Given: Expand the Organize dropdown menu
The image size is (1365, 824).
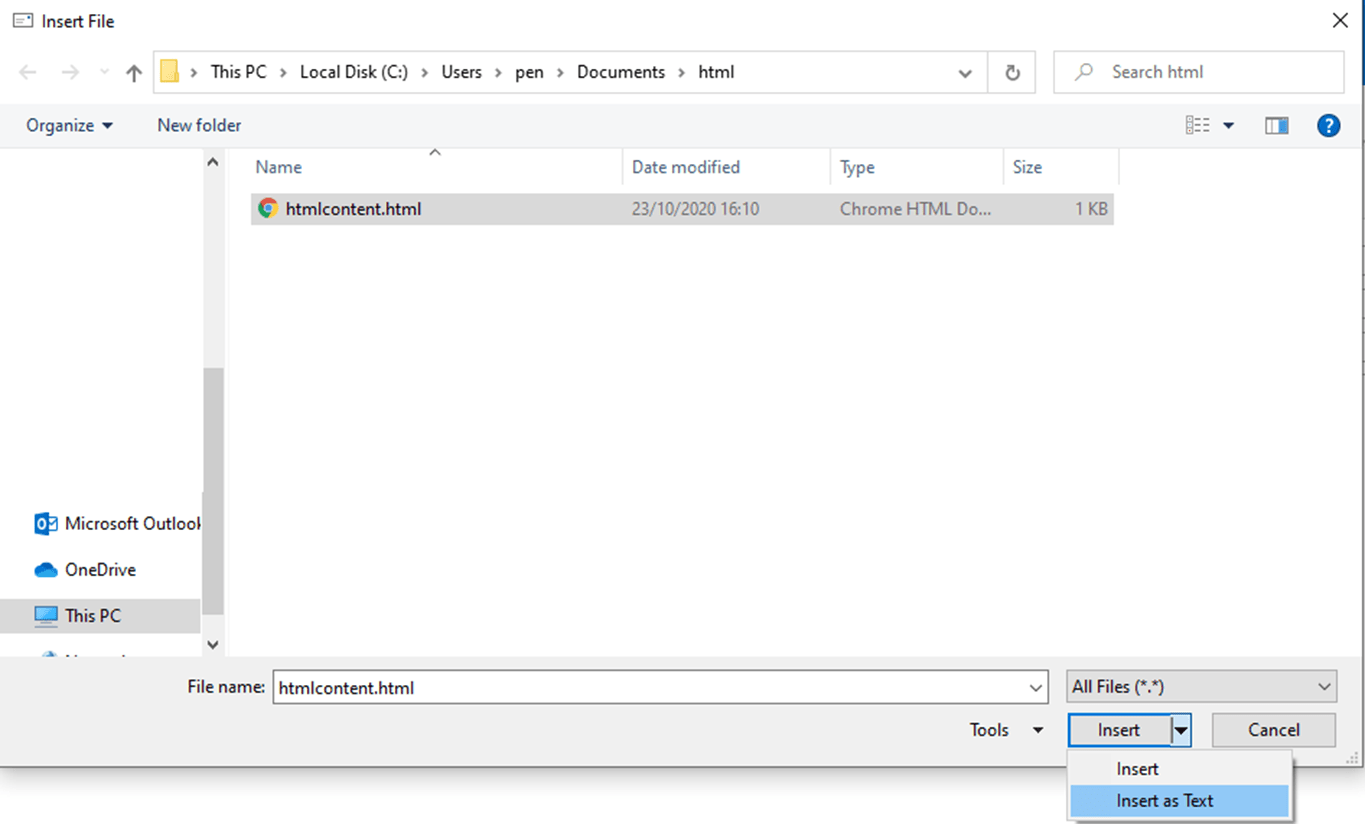Looking at the screenshot, I should click(x=69, y=125).
